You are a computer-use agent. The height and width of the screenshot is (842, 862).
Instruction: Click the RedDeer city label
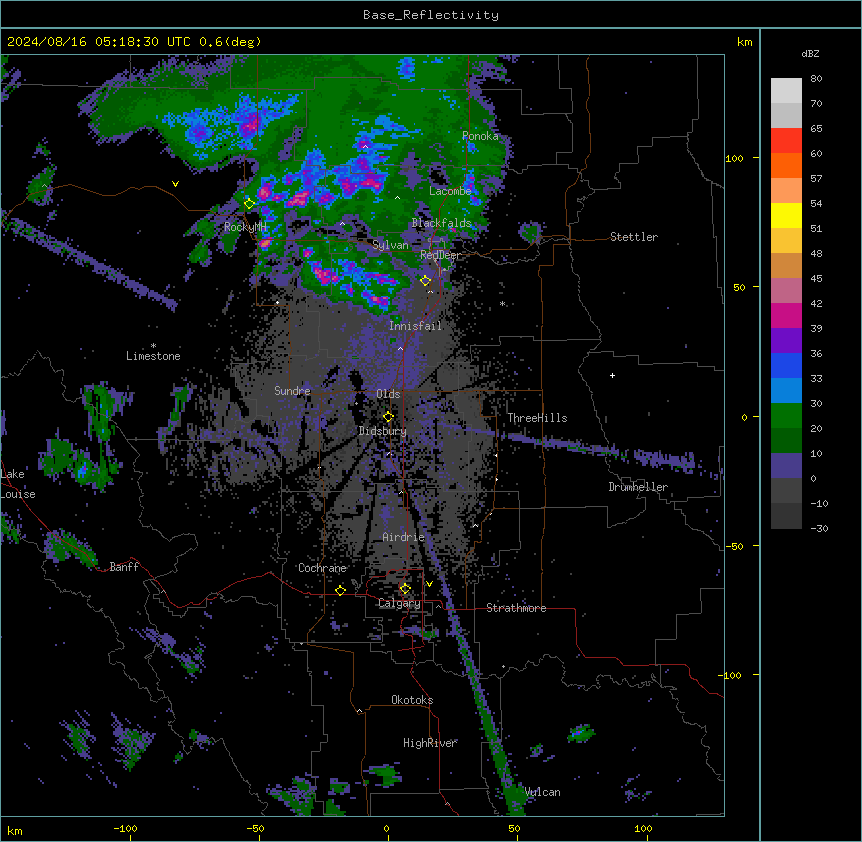pyautogui.click(x=441, y=255)
